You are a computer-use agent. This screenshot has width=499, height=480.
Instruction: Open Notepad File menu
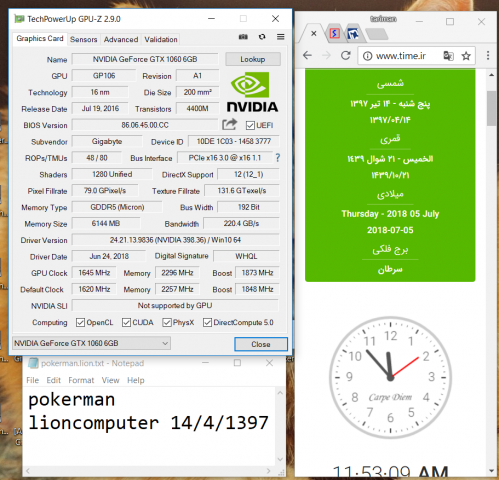tap(33, 380)
